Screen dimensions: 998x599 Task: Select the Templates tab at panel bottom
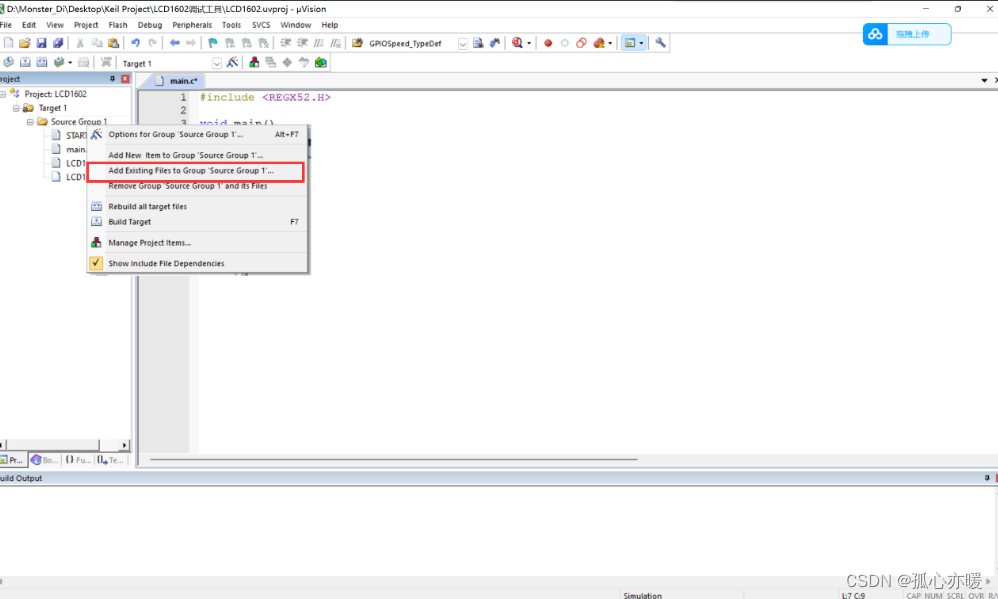[x=111, y=460]
